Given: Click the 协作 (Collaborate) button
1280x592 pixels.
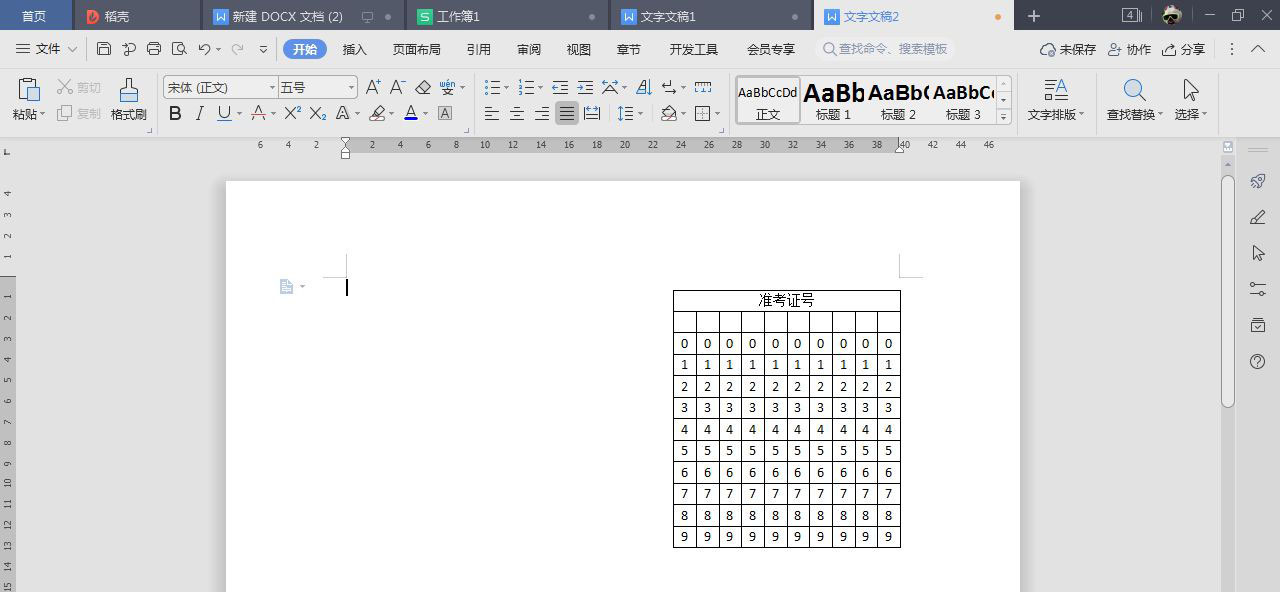Looking at the screenshot, I should [1129, 49].
